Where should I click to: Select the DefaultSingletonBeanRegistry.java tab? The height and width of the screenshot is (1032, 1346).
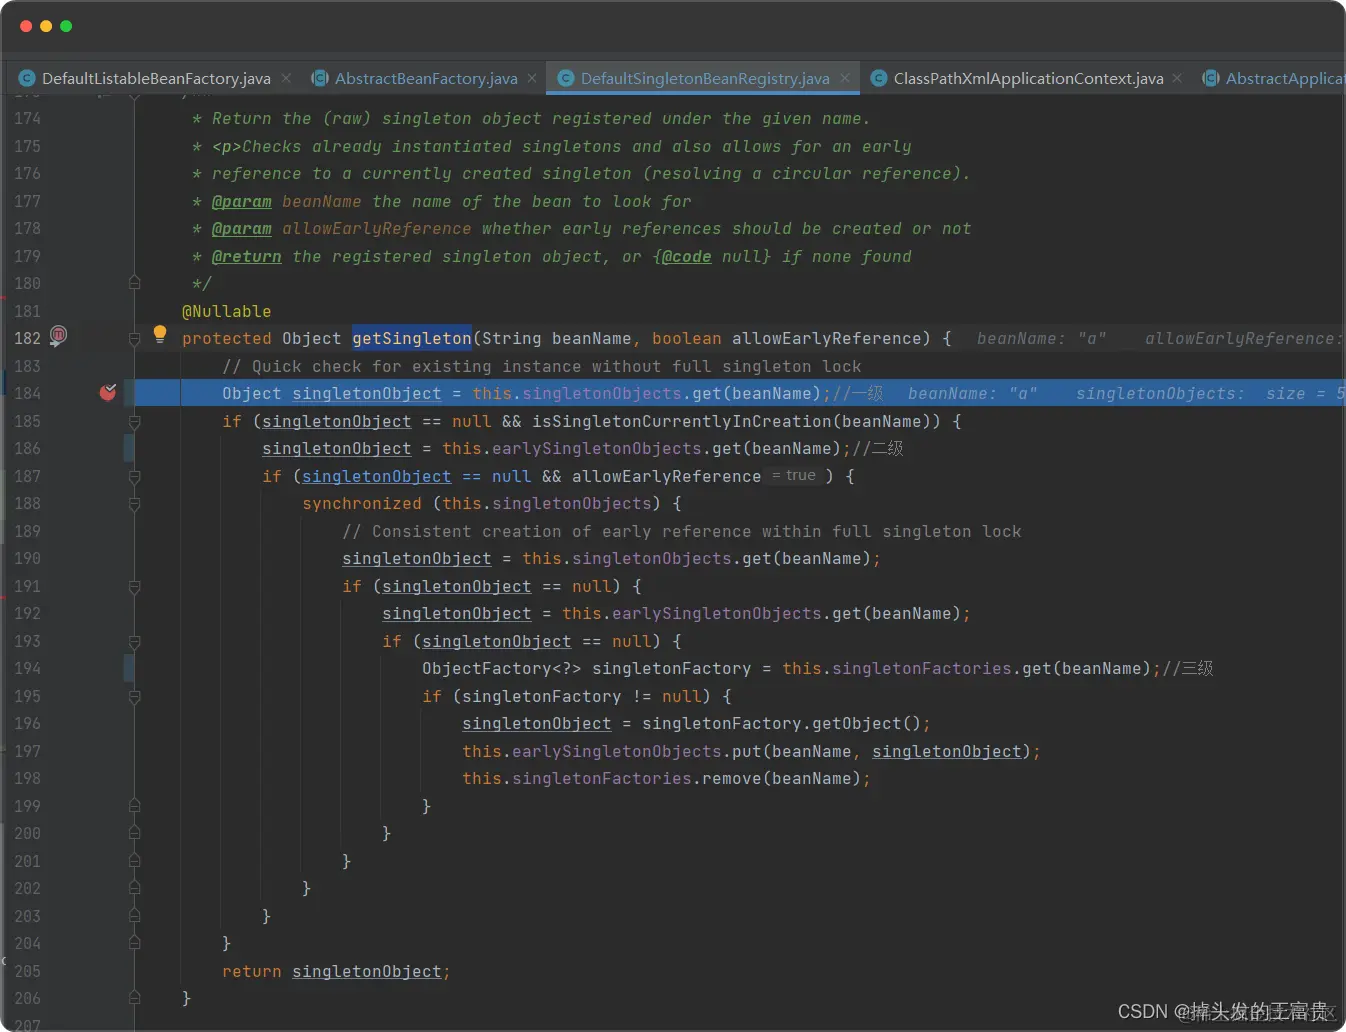[x=705, y=78]
